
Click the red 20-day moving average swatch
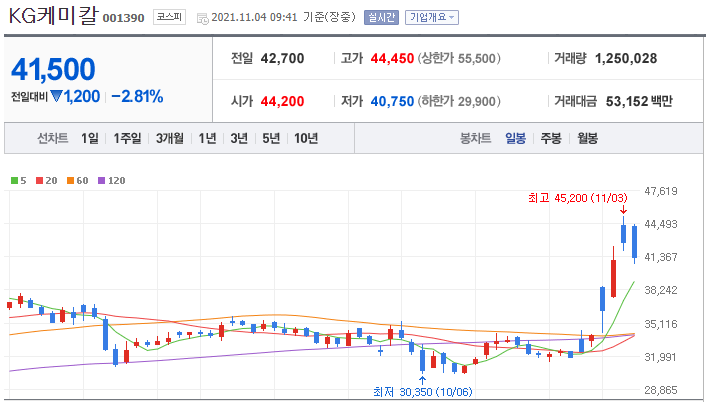[x=39, y=181]
